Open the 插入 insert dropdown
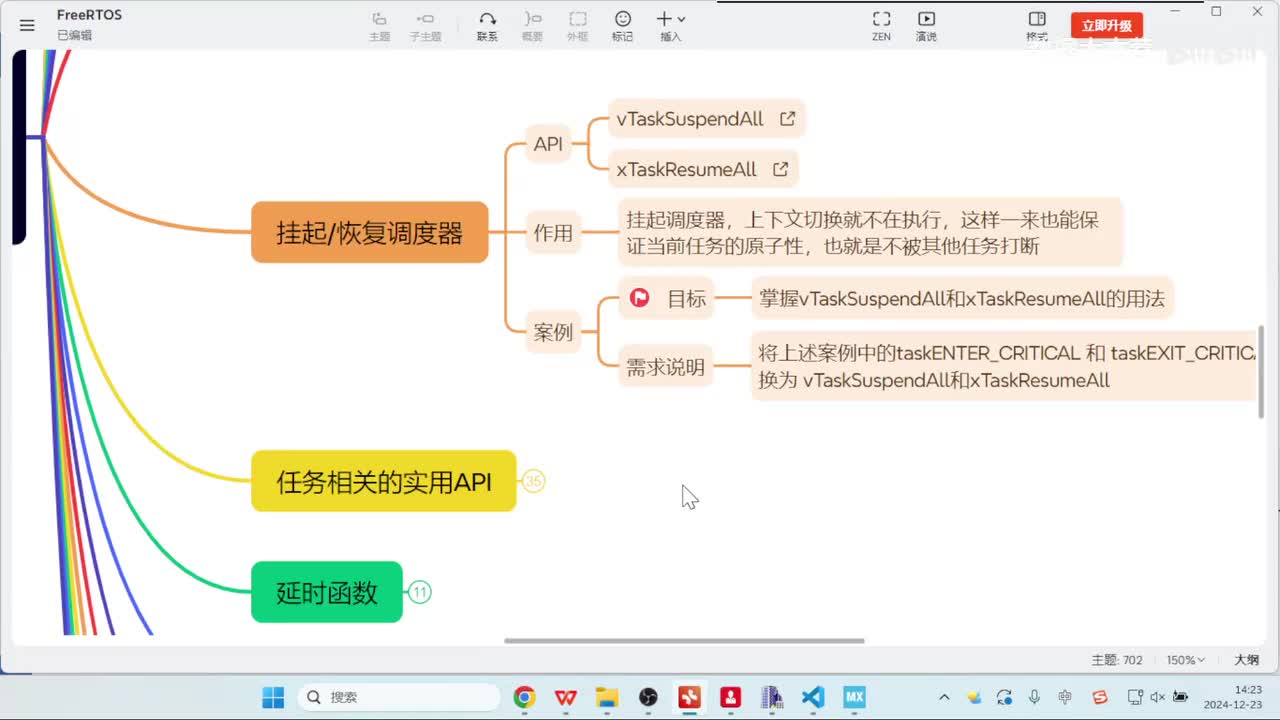Viewport: 1280px width, 720px height. pyautogui.click(x=670, y=26)
